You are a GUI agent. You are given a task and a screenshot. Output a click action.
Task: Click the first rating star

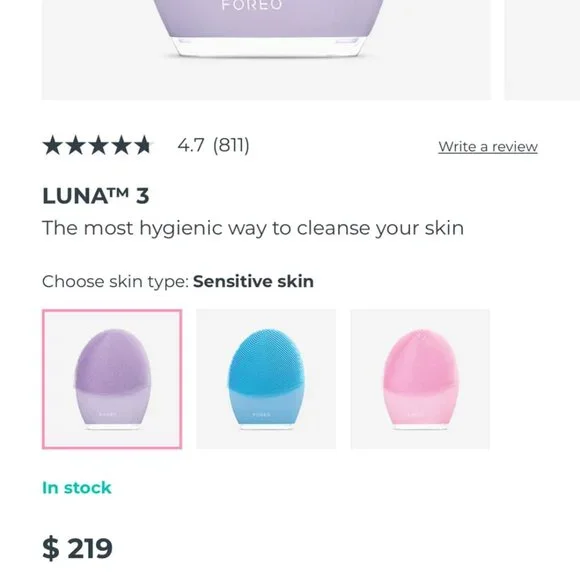point(53,145)
